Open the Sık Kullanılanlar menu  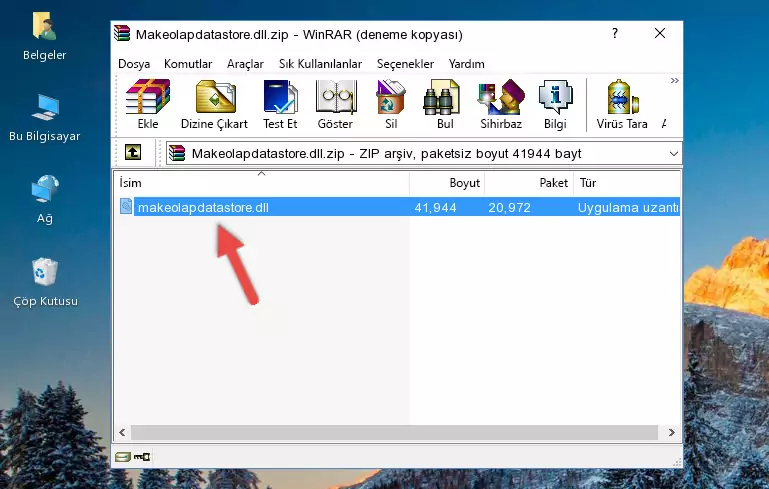(320, 64)
